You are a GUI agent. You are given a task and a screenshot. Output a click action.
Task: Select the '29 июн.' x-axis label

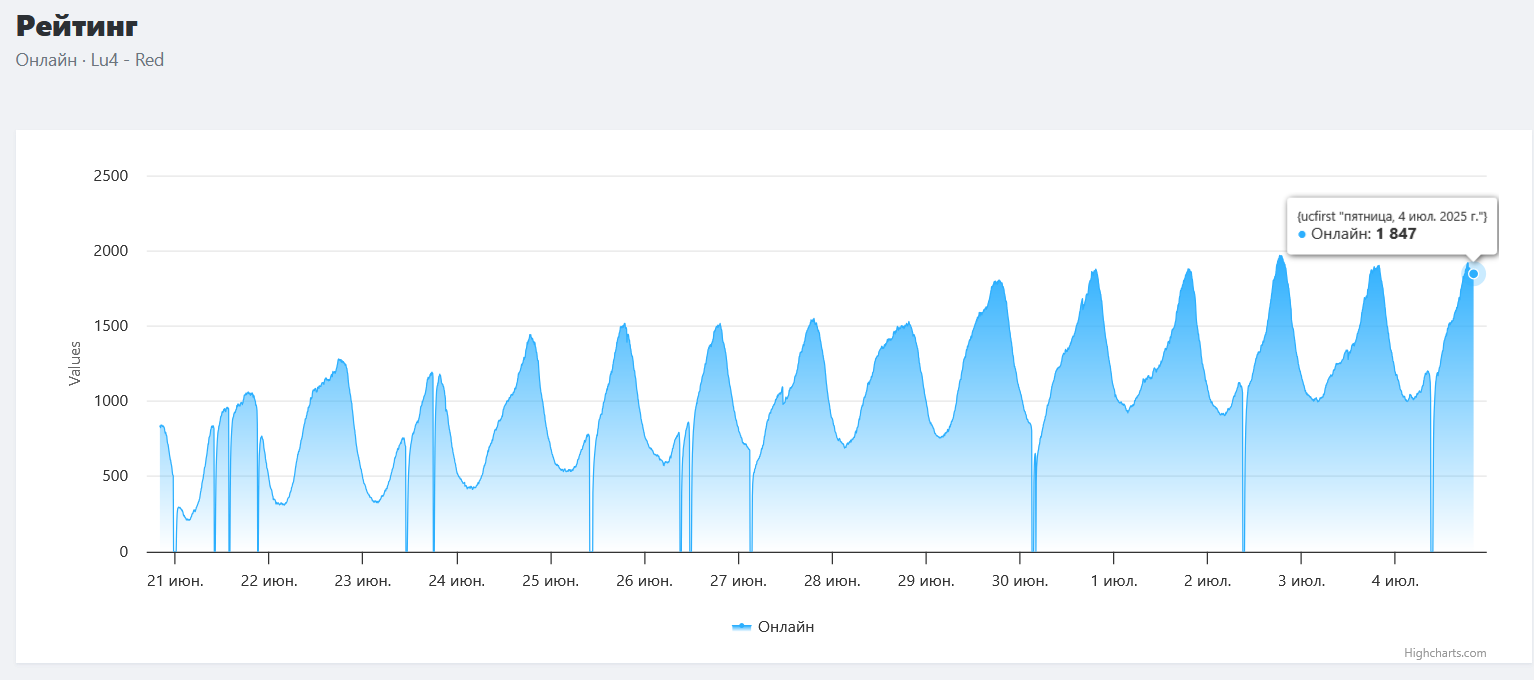[x=927, y=581]
